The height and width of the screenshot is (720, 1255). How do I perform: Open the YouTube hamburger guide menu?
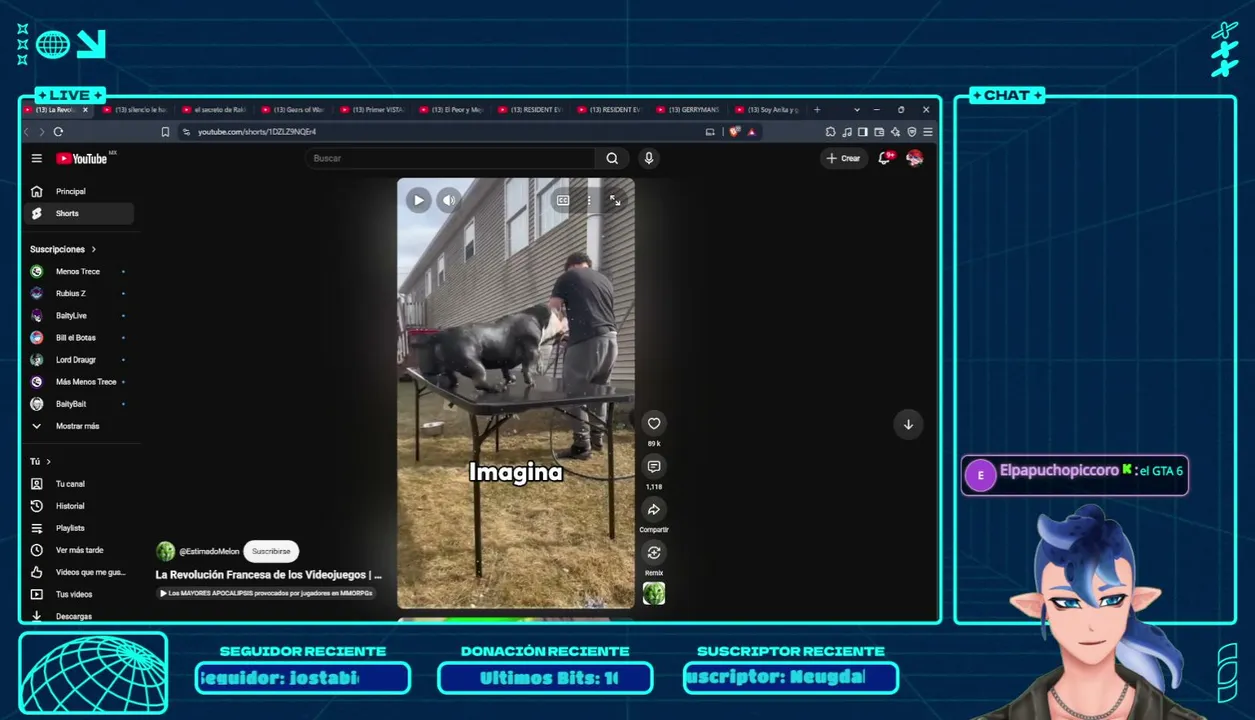37,158
